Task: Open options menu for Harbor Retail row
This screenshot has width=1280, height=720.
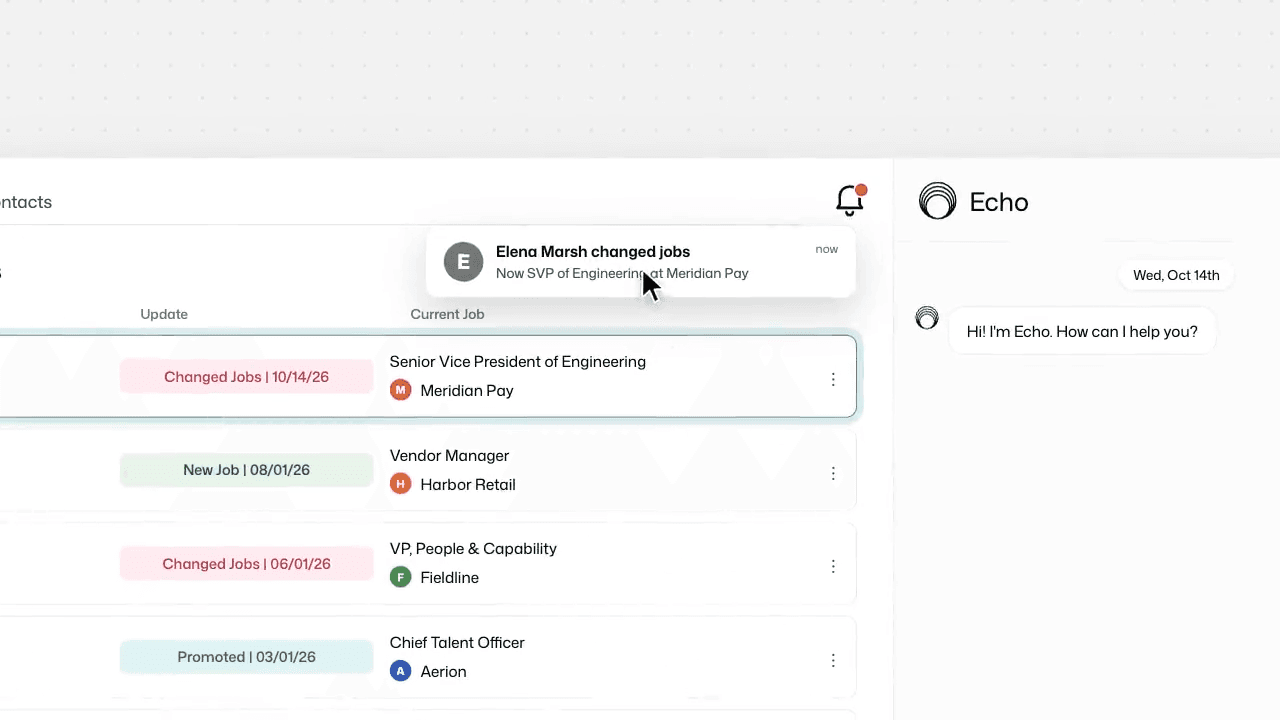Action: pyautogui.click(x=833, y=473)
